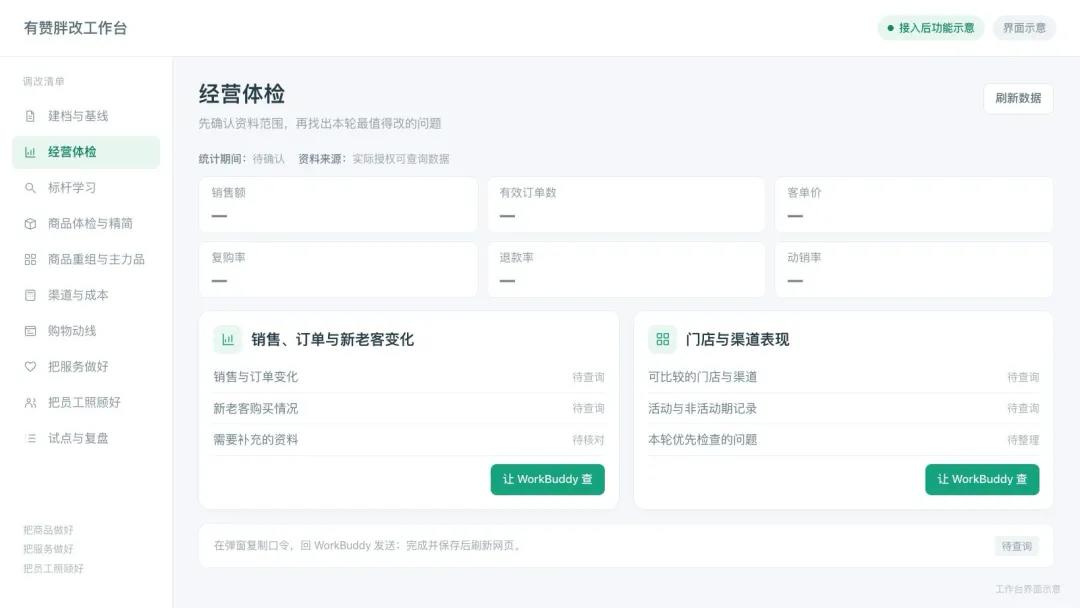1080x608 pixels.
Task: Click 让 WorkBuddy 查 under 销售、订单与新老客变化
Action: click(548, 479)
